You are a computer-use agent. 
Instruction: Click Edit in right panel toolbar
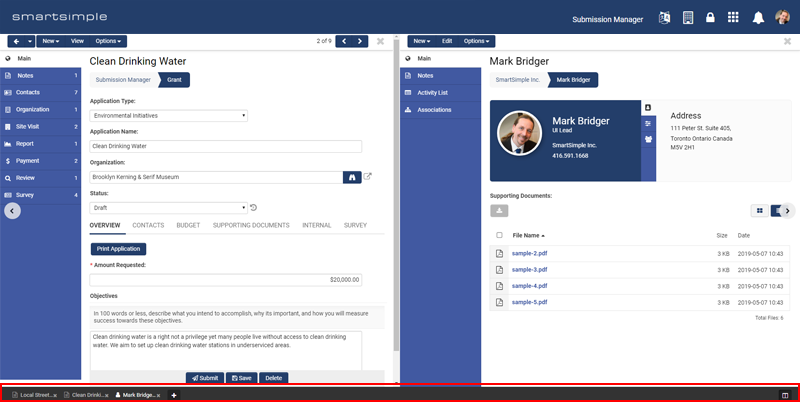pos(447,41)
